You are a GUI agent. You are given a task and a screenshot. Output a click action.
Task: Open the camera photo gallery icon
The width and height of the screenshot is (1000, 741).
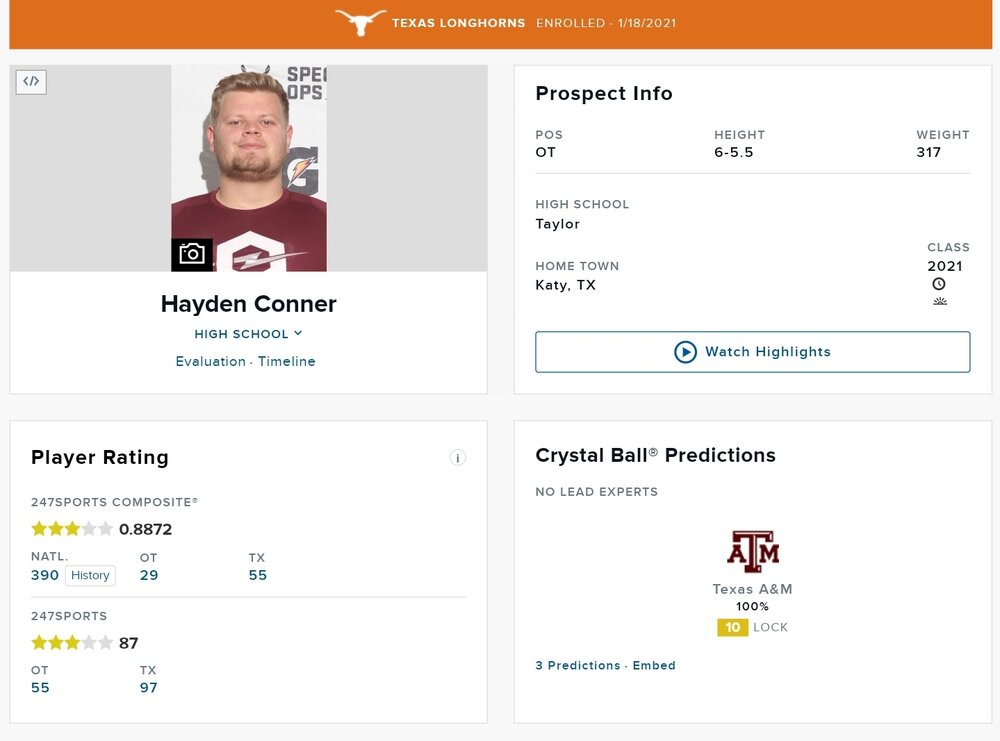pyautogui.click(x=192, y=254)
